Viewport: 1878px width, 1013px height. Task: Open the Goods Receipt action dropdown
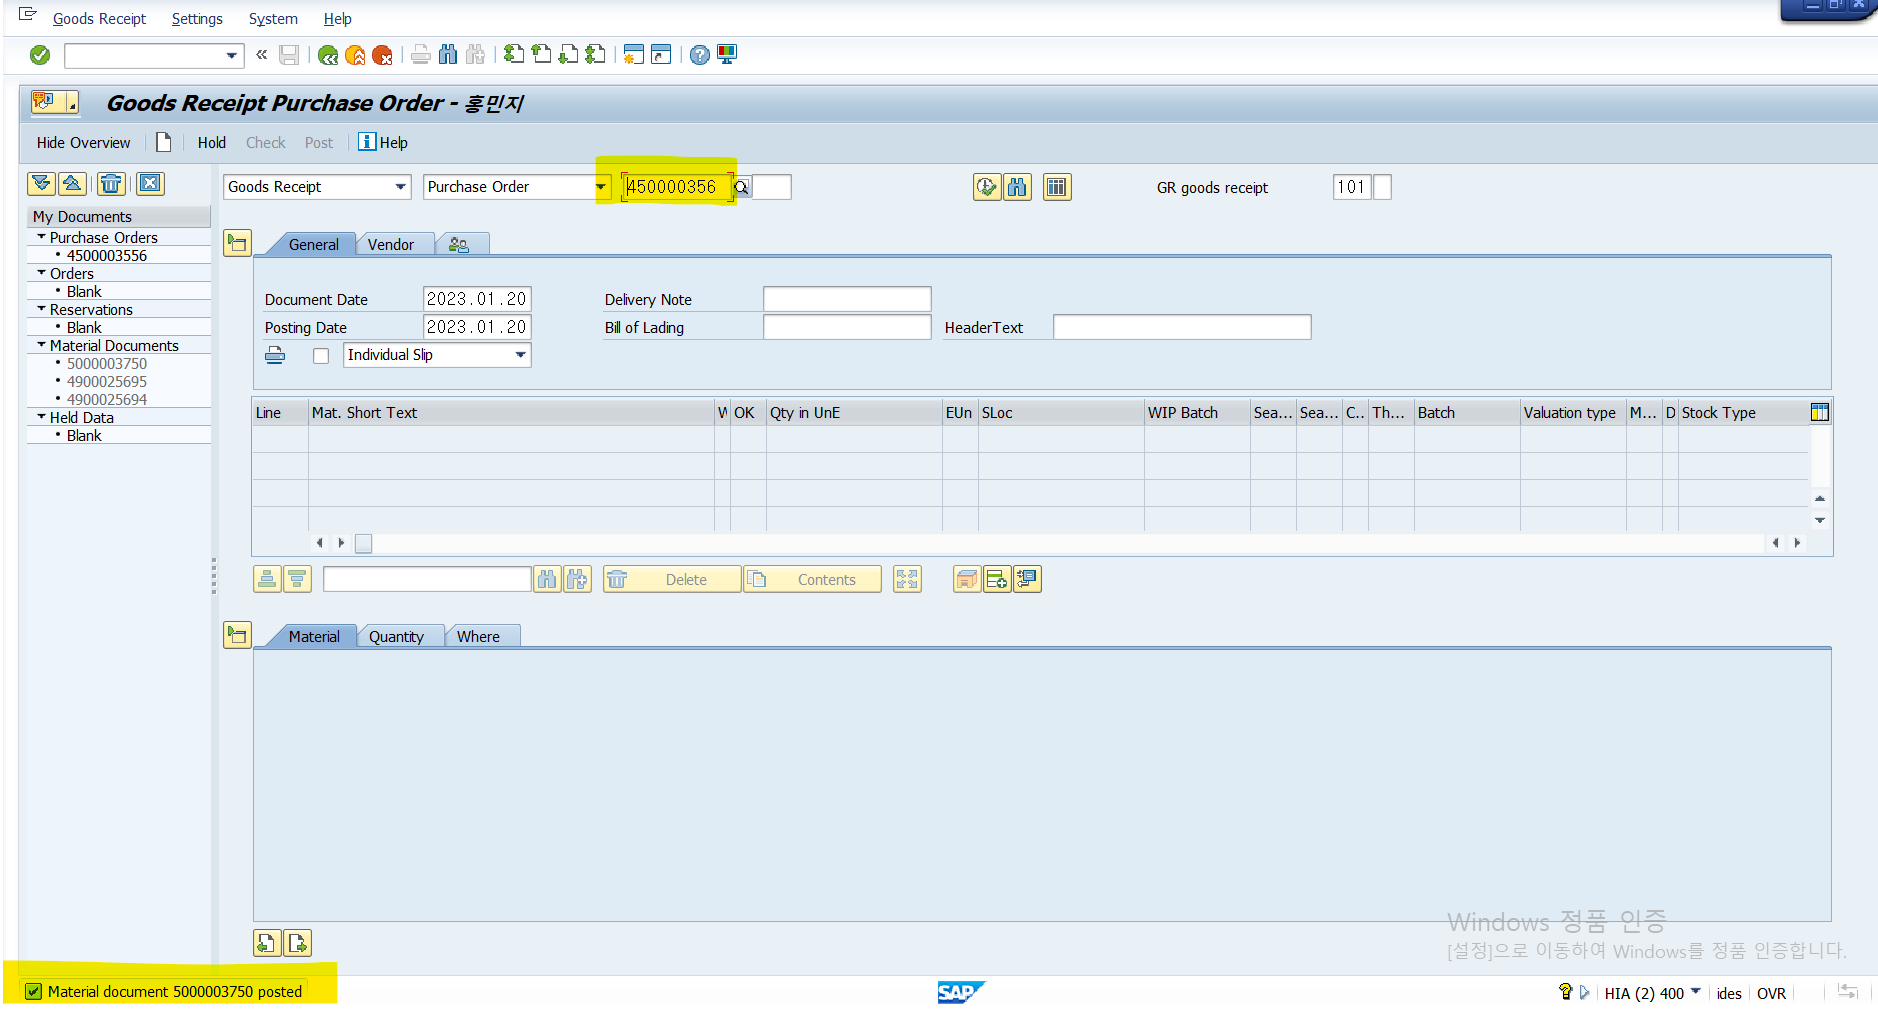[401, 187]
